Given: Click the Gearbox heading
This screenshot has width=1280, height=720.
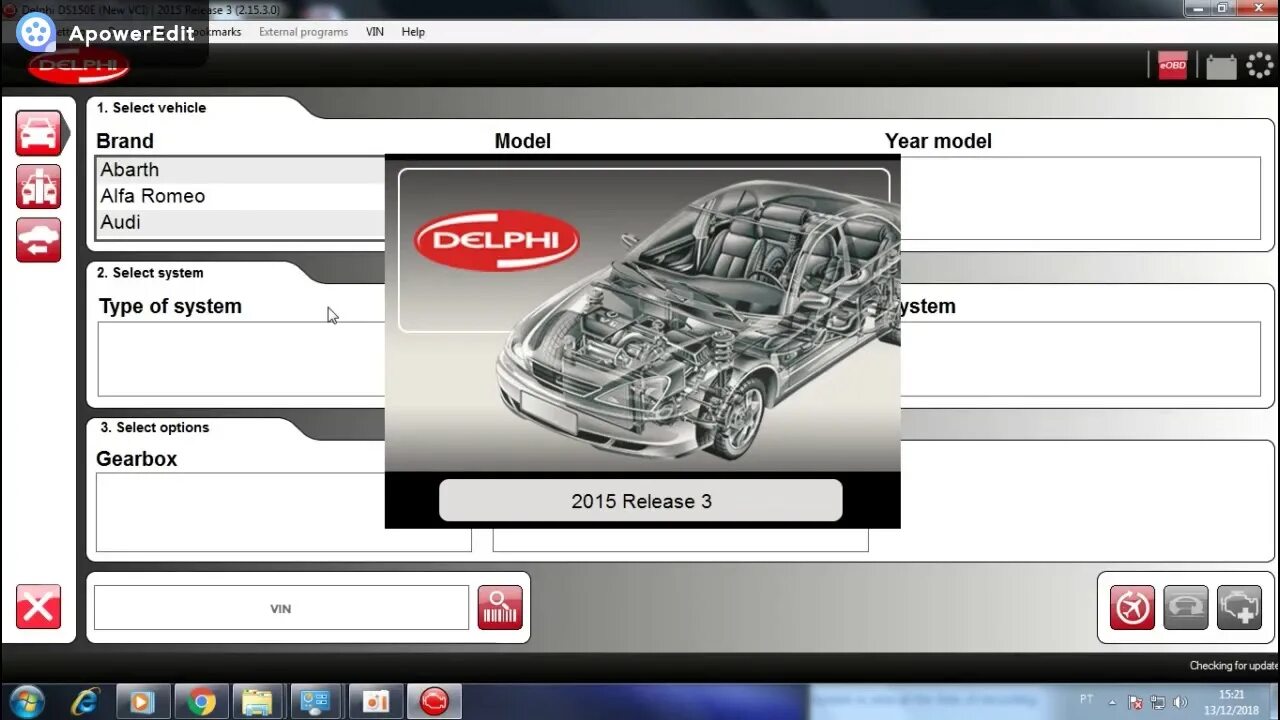Looking at the screenshot, I should click(x=136, y=459).
